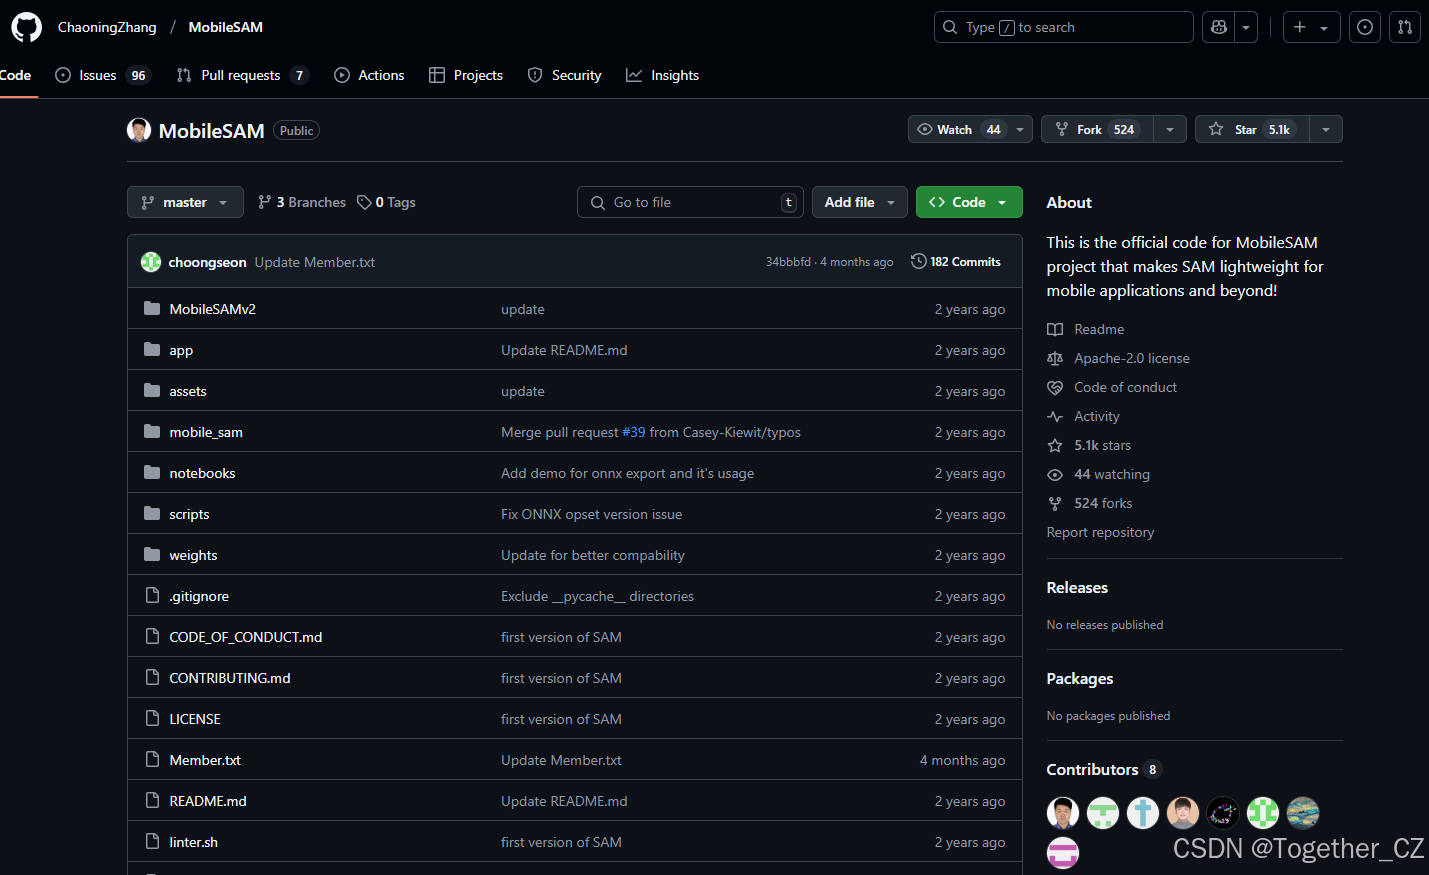The image size is (1429, 875).
Task: Expand the Watch options dropdown arrow
Action: pos(1020,129)
